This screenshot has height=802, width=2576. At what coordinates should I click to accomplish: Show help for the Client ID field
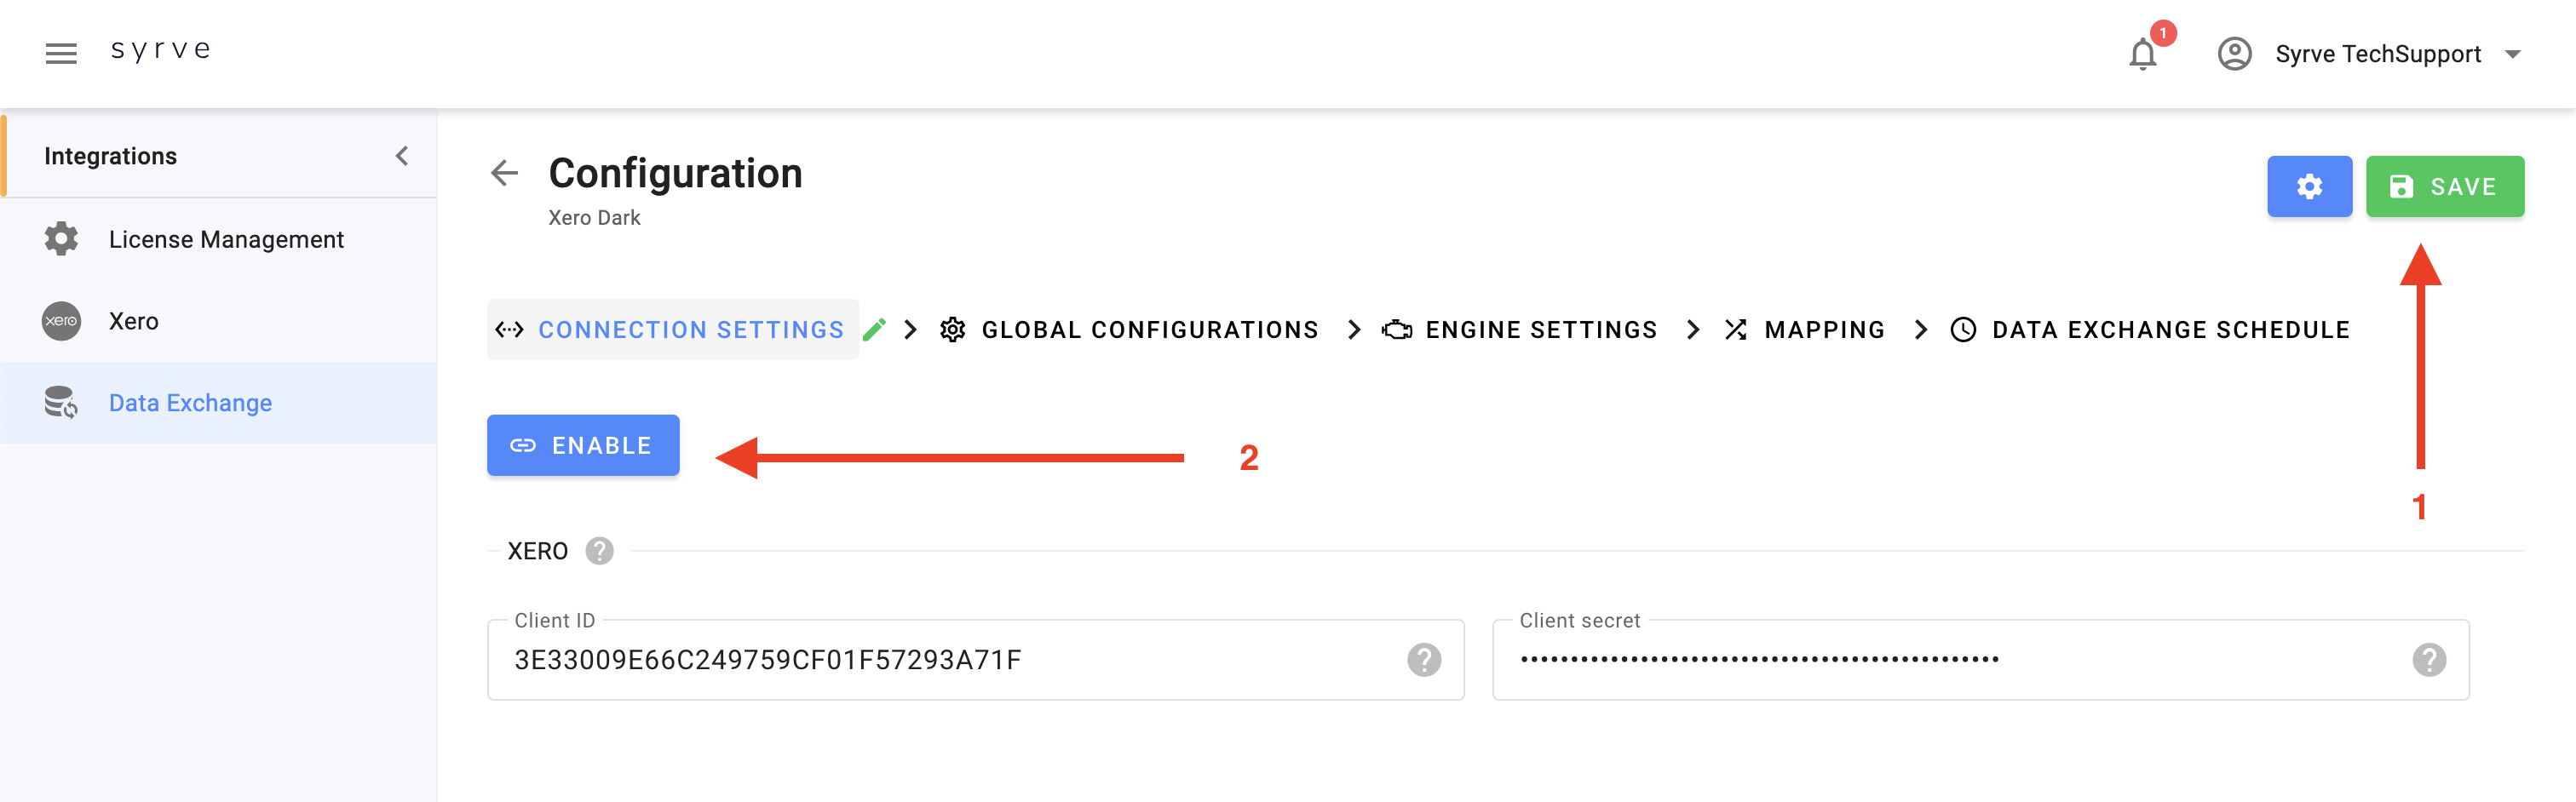[x=1424, y=660]
